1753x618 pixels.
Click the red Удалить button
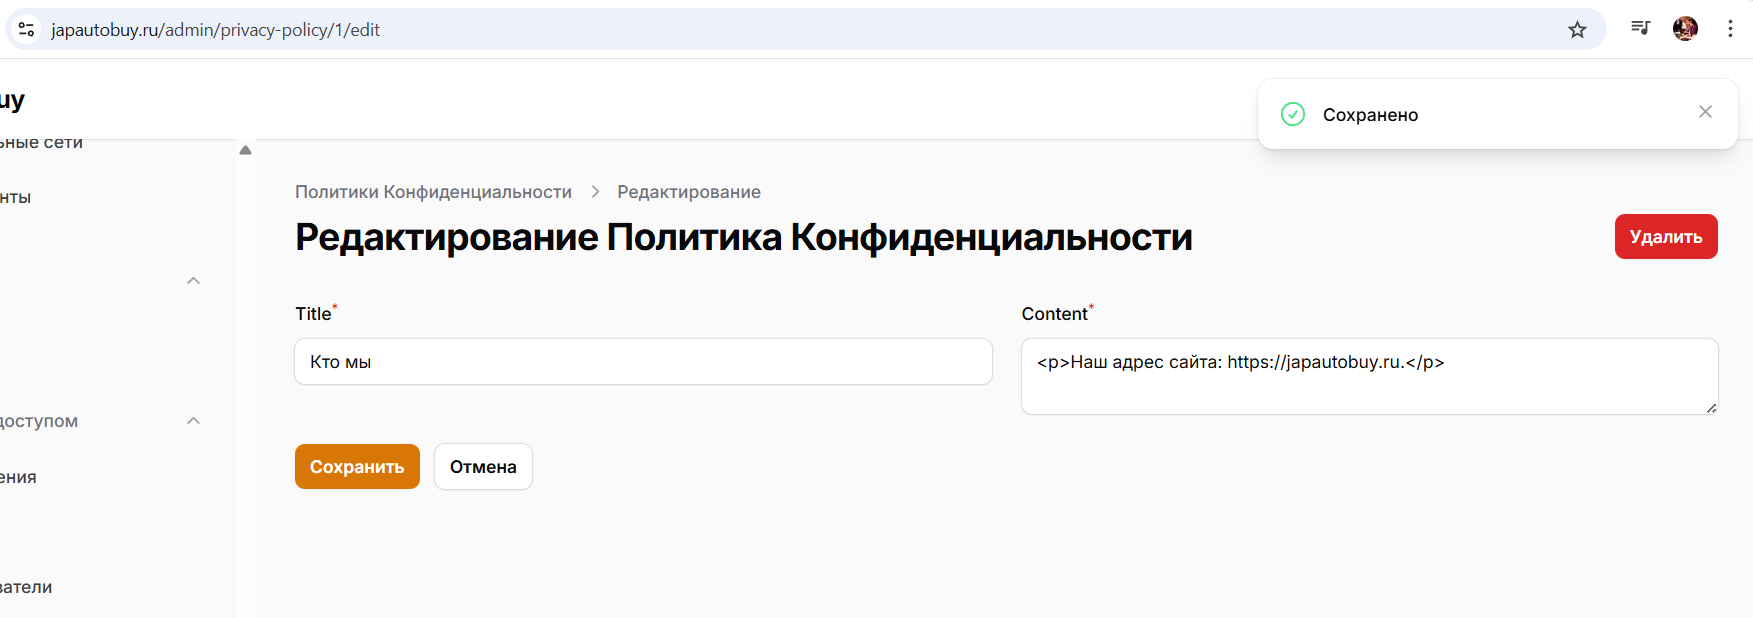[1666, 237]
